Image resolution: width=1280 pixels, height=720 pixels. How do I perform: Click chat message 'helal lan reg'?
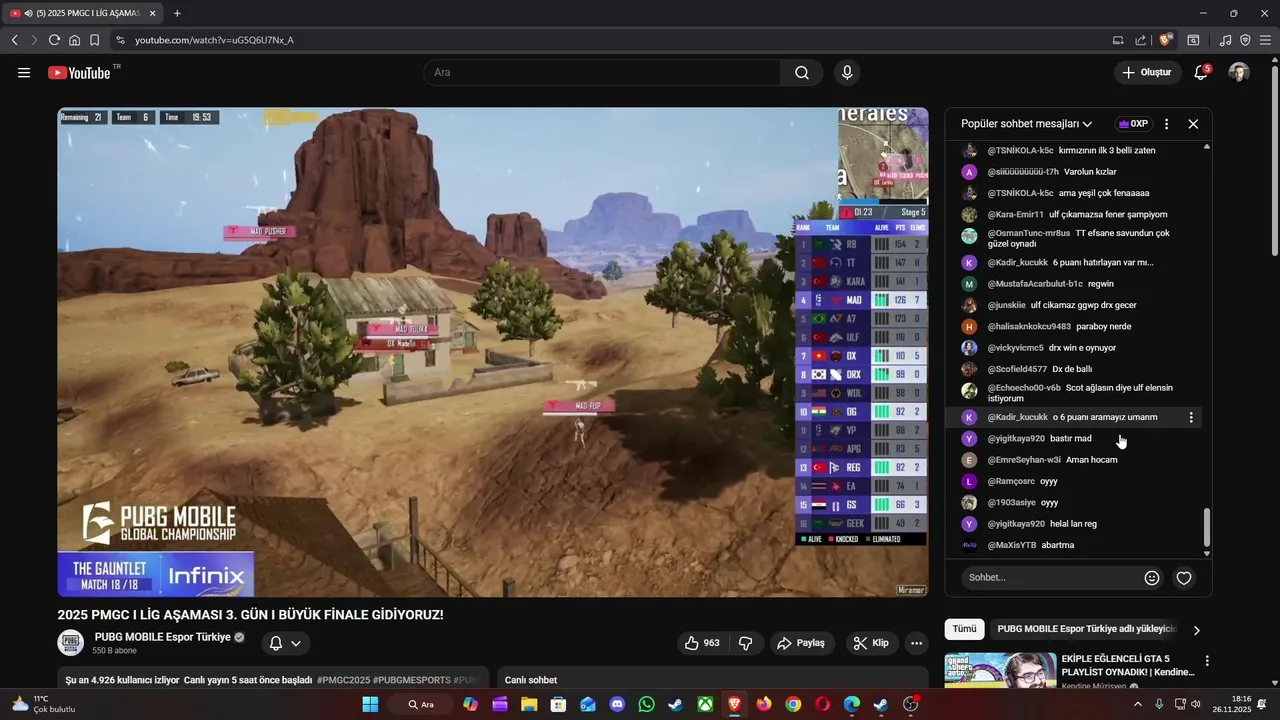click(x=1073, y=524)
